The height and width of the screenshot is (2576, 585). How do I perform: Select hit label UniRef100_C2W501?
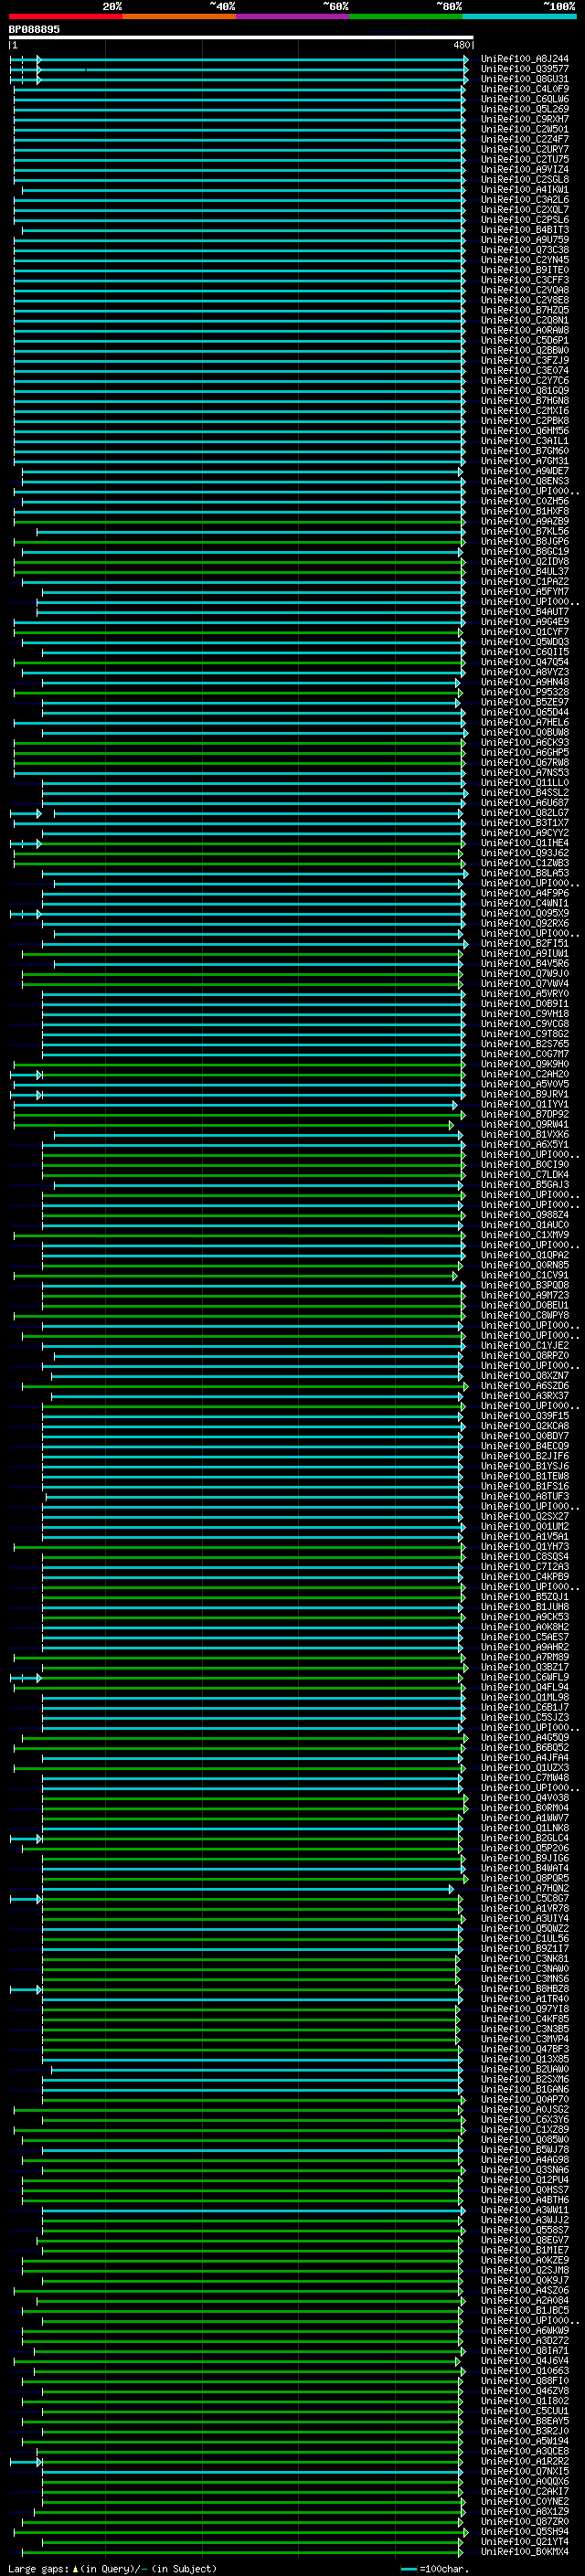525,129
